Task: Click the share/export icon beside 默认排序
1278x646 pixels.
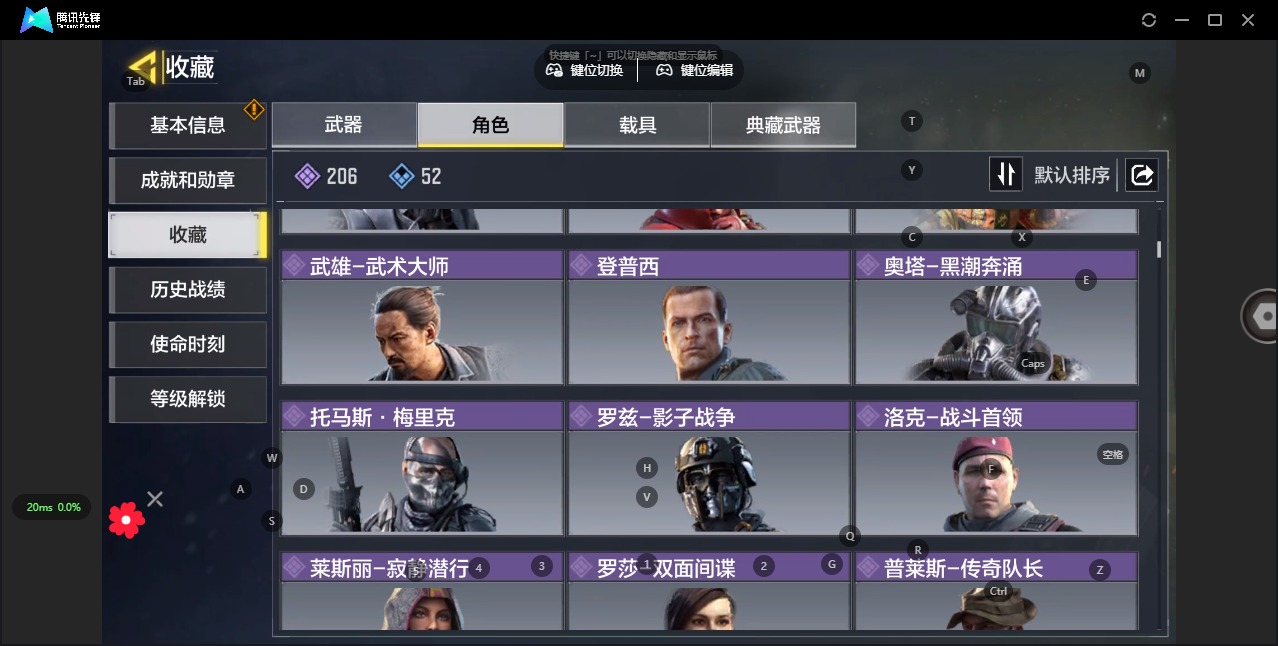Action: coord(1141,175)
